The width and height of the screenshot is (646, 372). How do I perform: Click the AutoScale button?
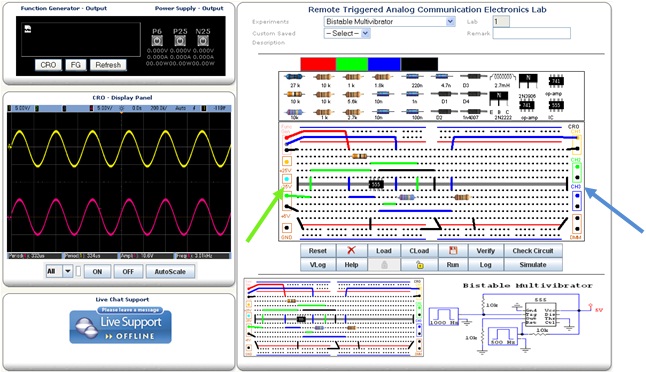tap(170, 271)
